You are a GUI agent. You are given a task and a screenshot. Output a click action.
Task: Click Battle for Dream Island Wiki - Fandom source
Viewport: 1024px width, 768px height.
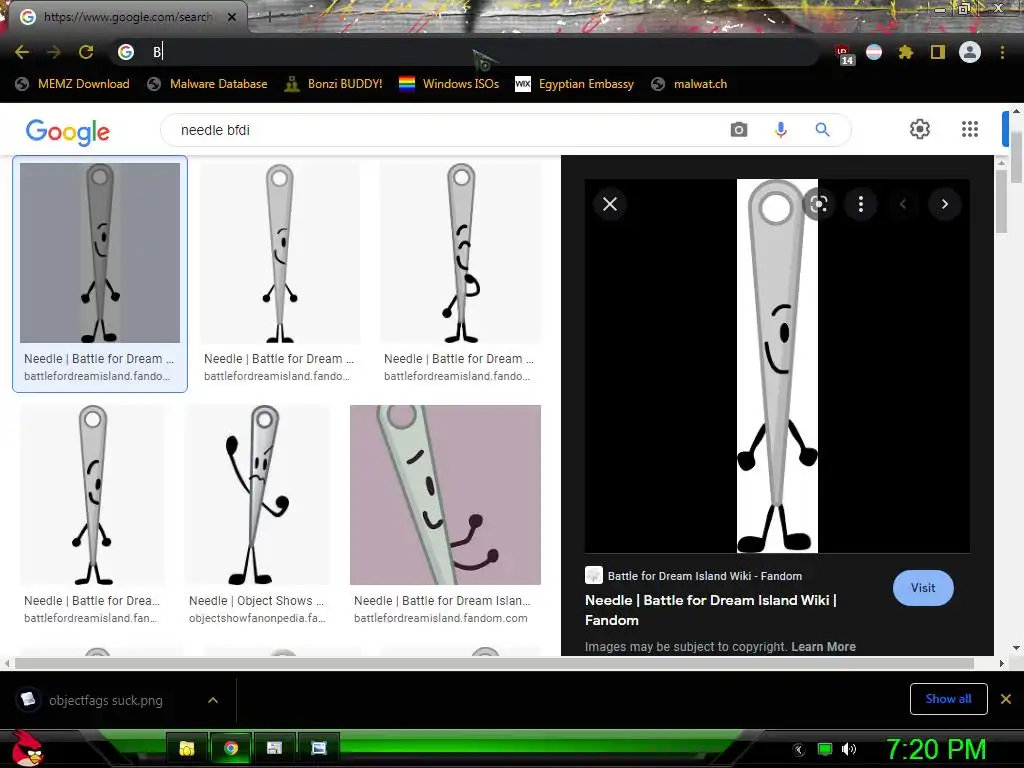[x=705, y=576]
